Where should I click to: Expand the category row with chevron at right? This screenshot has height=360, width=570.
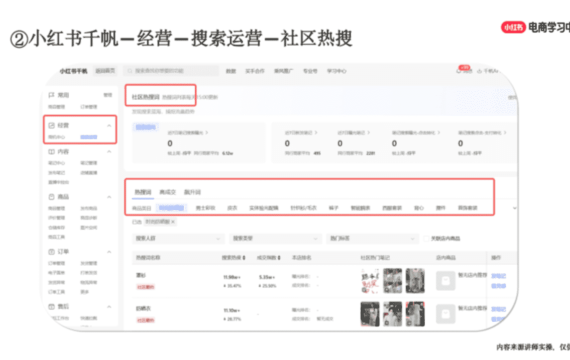[514, 208]
